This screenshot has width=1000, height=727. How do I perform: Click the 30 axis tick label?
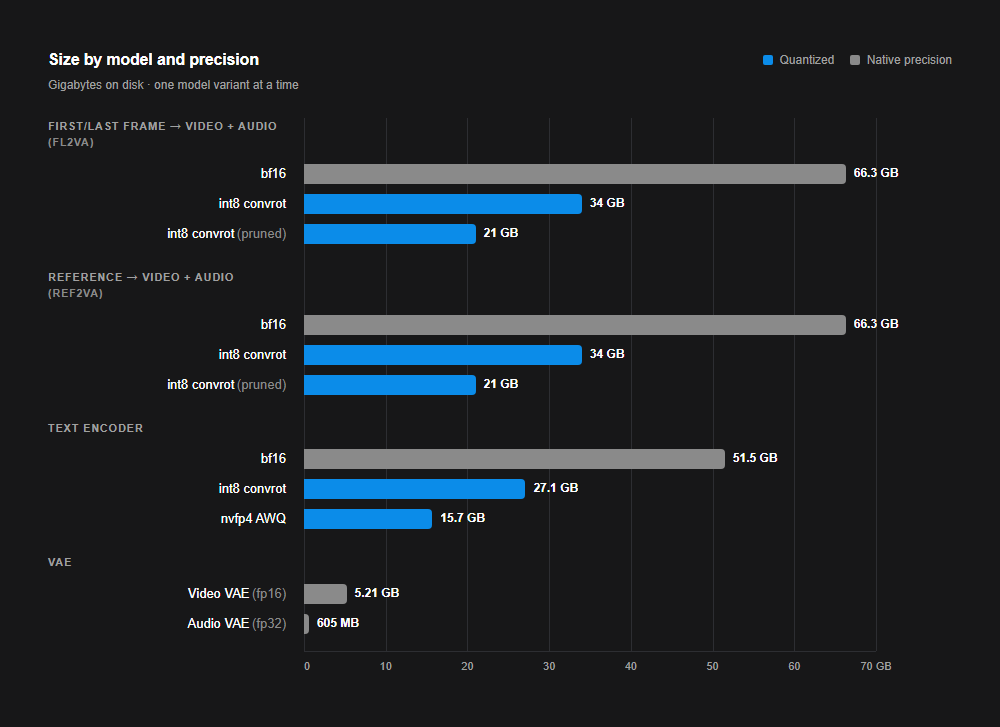point(549,666)
